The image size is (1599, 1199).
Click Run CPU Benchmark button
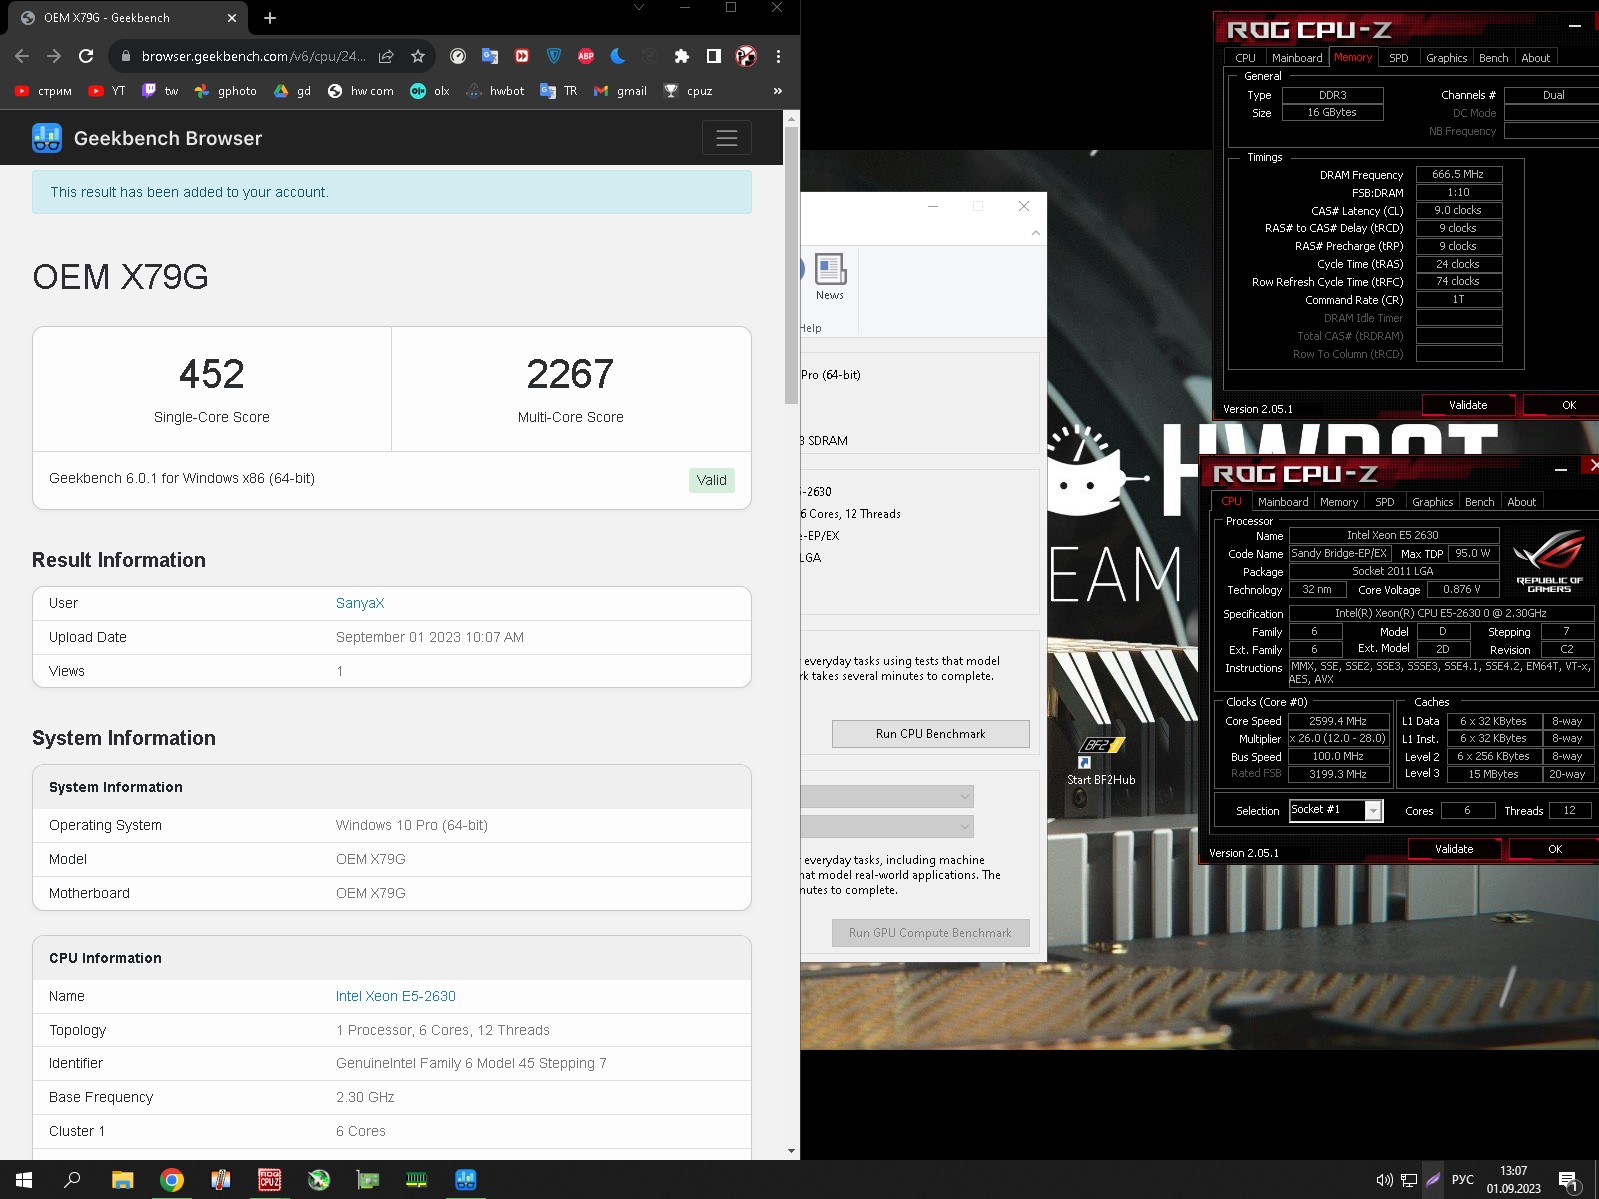coord(930,734)
